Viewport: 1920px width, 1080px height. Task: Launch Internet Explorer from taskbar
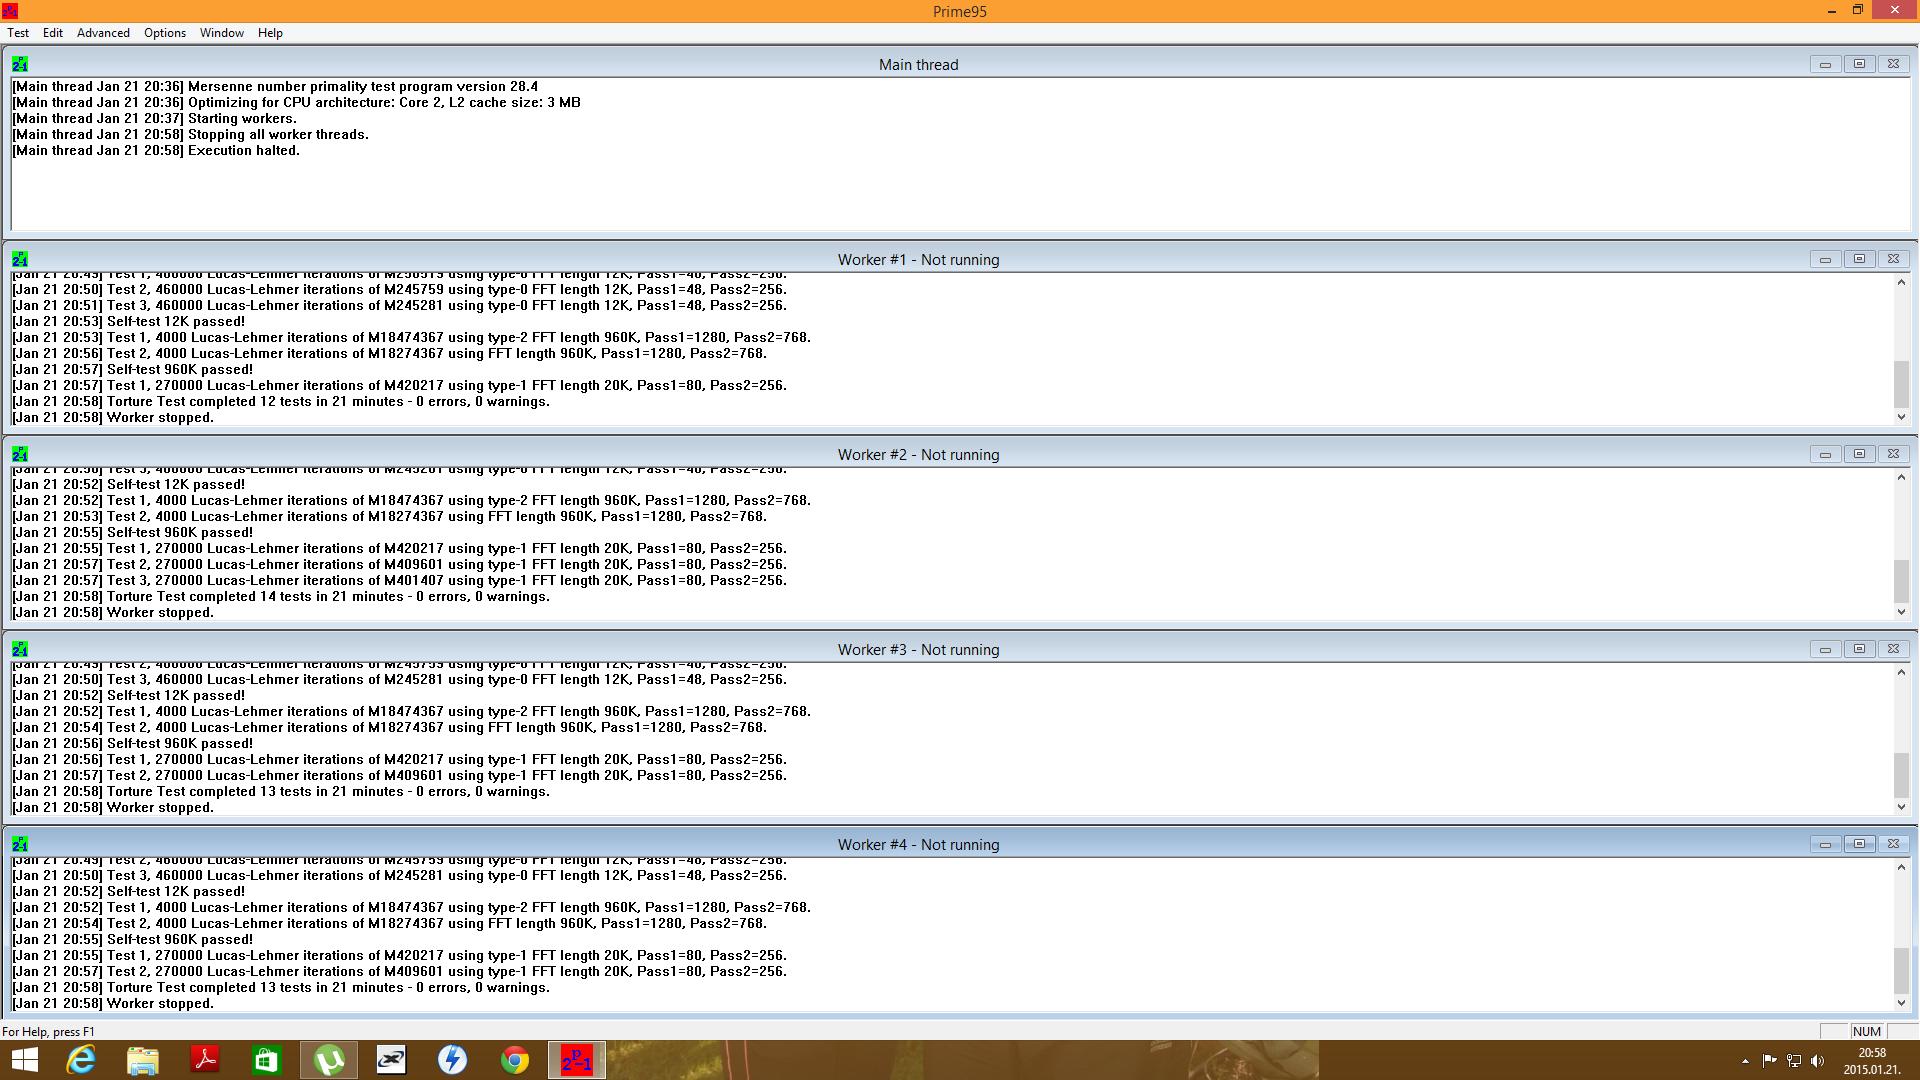pyautogui.click(x=81, y=1060)
